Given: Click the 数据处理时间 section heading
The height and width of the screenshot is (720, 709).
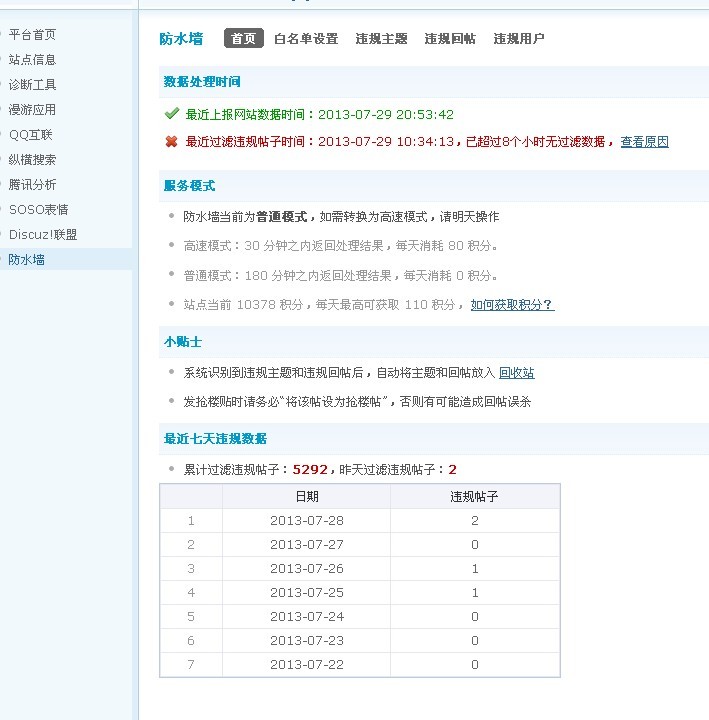Looking at the screenshot, I should (202, 82).
